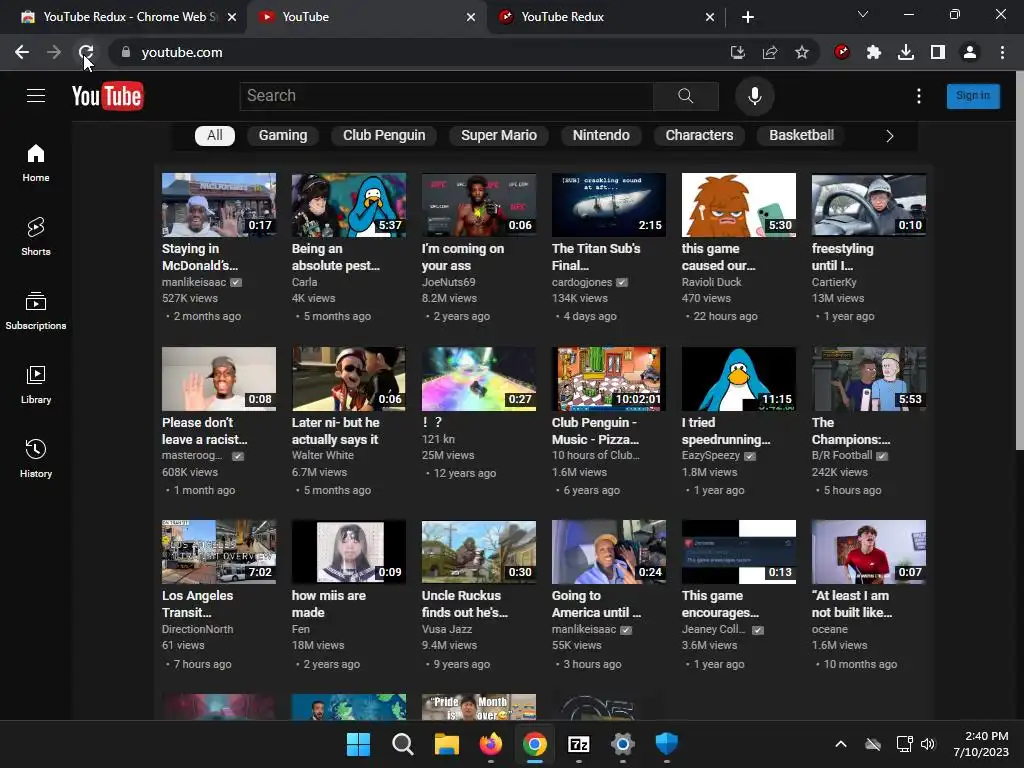
Task: Open a new browser tab
Action: [x=748, y=17]
